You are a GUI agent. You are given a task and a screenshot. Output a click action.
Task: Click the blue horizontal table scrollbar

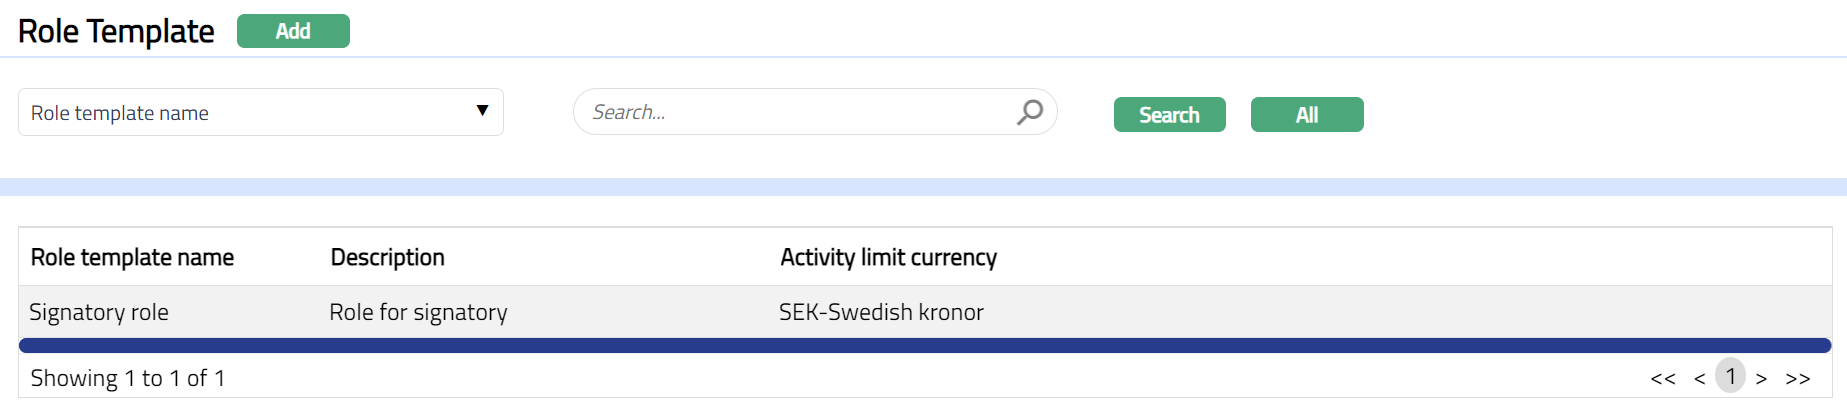924,345
